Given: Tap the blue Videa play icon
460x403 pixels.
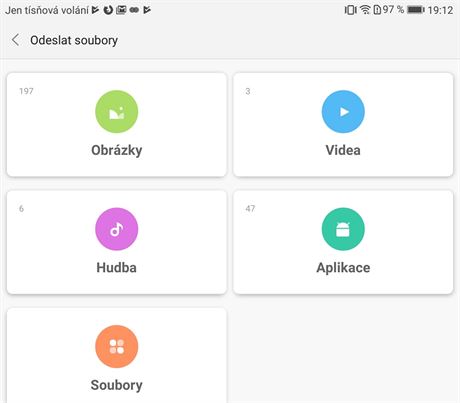Looking at the screenshot, I should [x=343, y=112].
